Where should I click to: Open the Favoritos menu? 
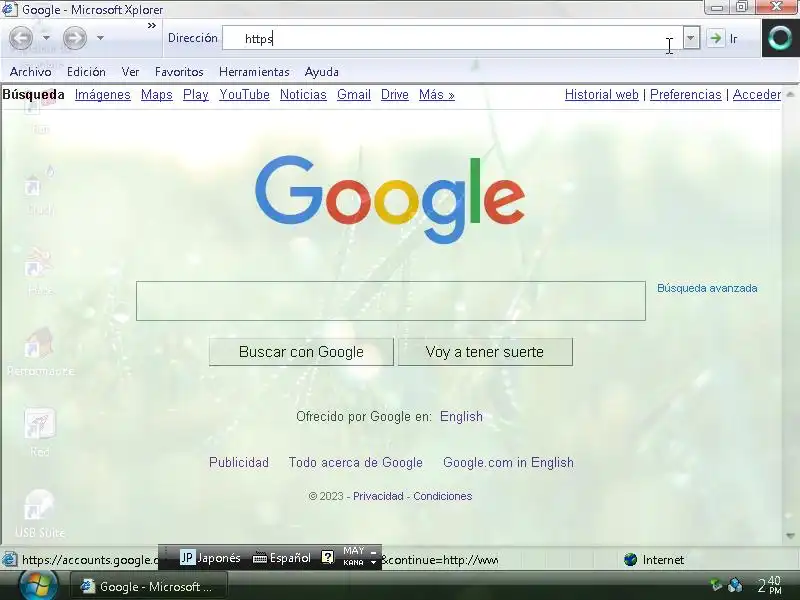(179, 72)
